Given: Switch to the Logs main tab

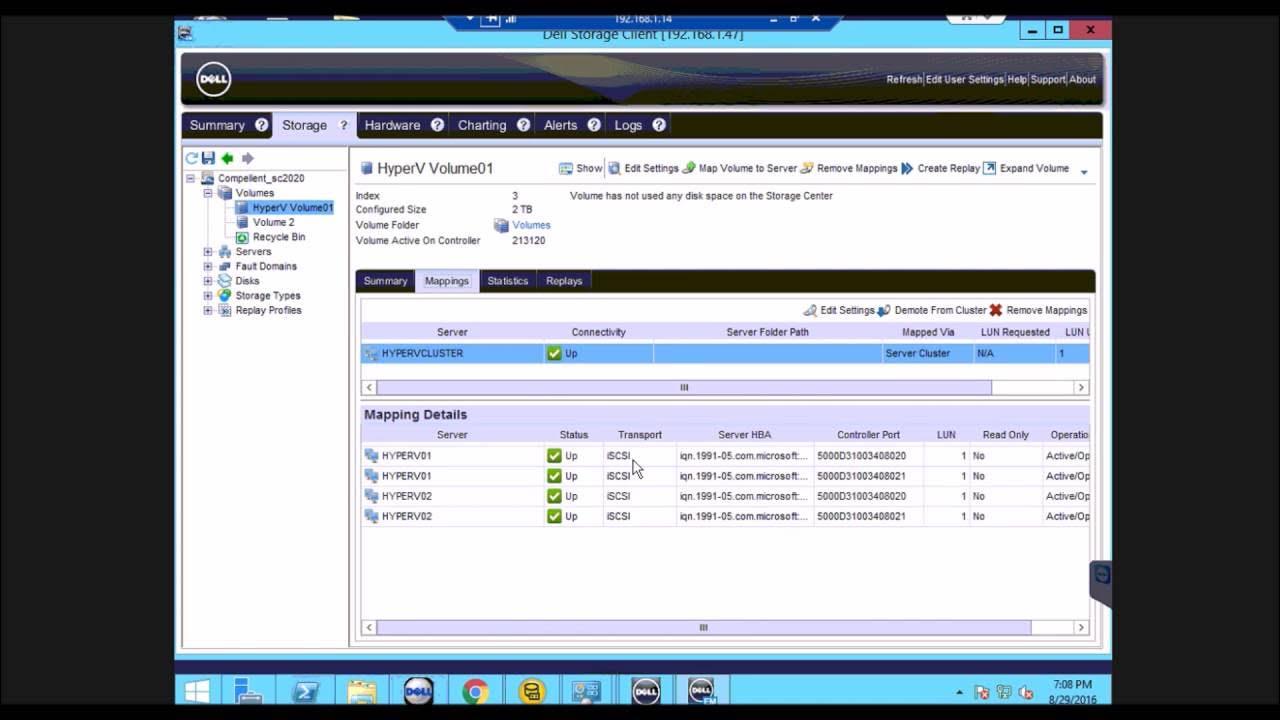Looking at the screenshot, I should (628, 125).
